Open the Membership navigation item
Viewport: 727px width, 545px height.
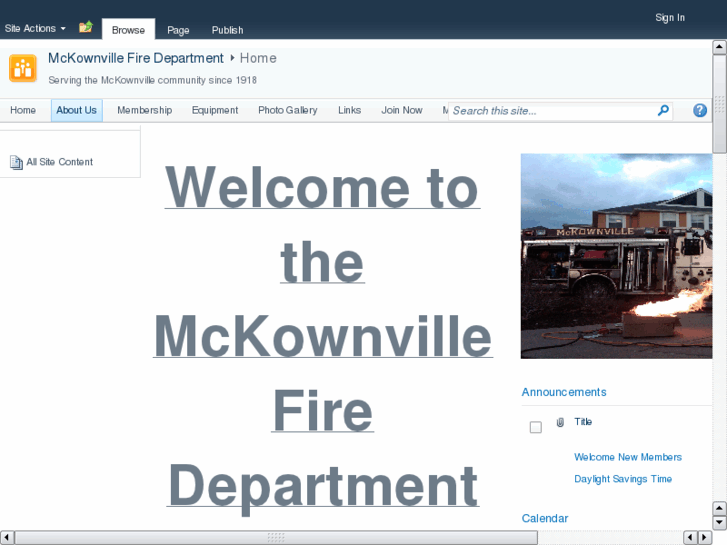(145, 110)
